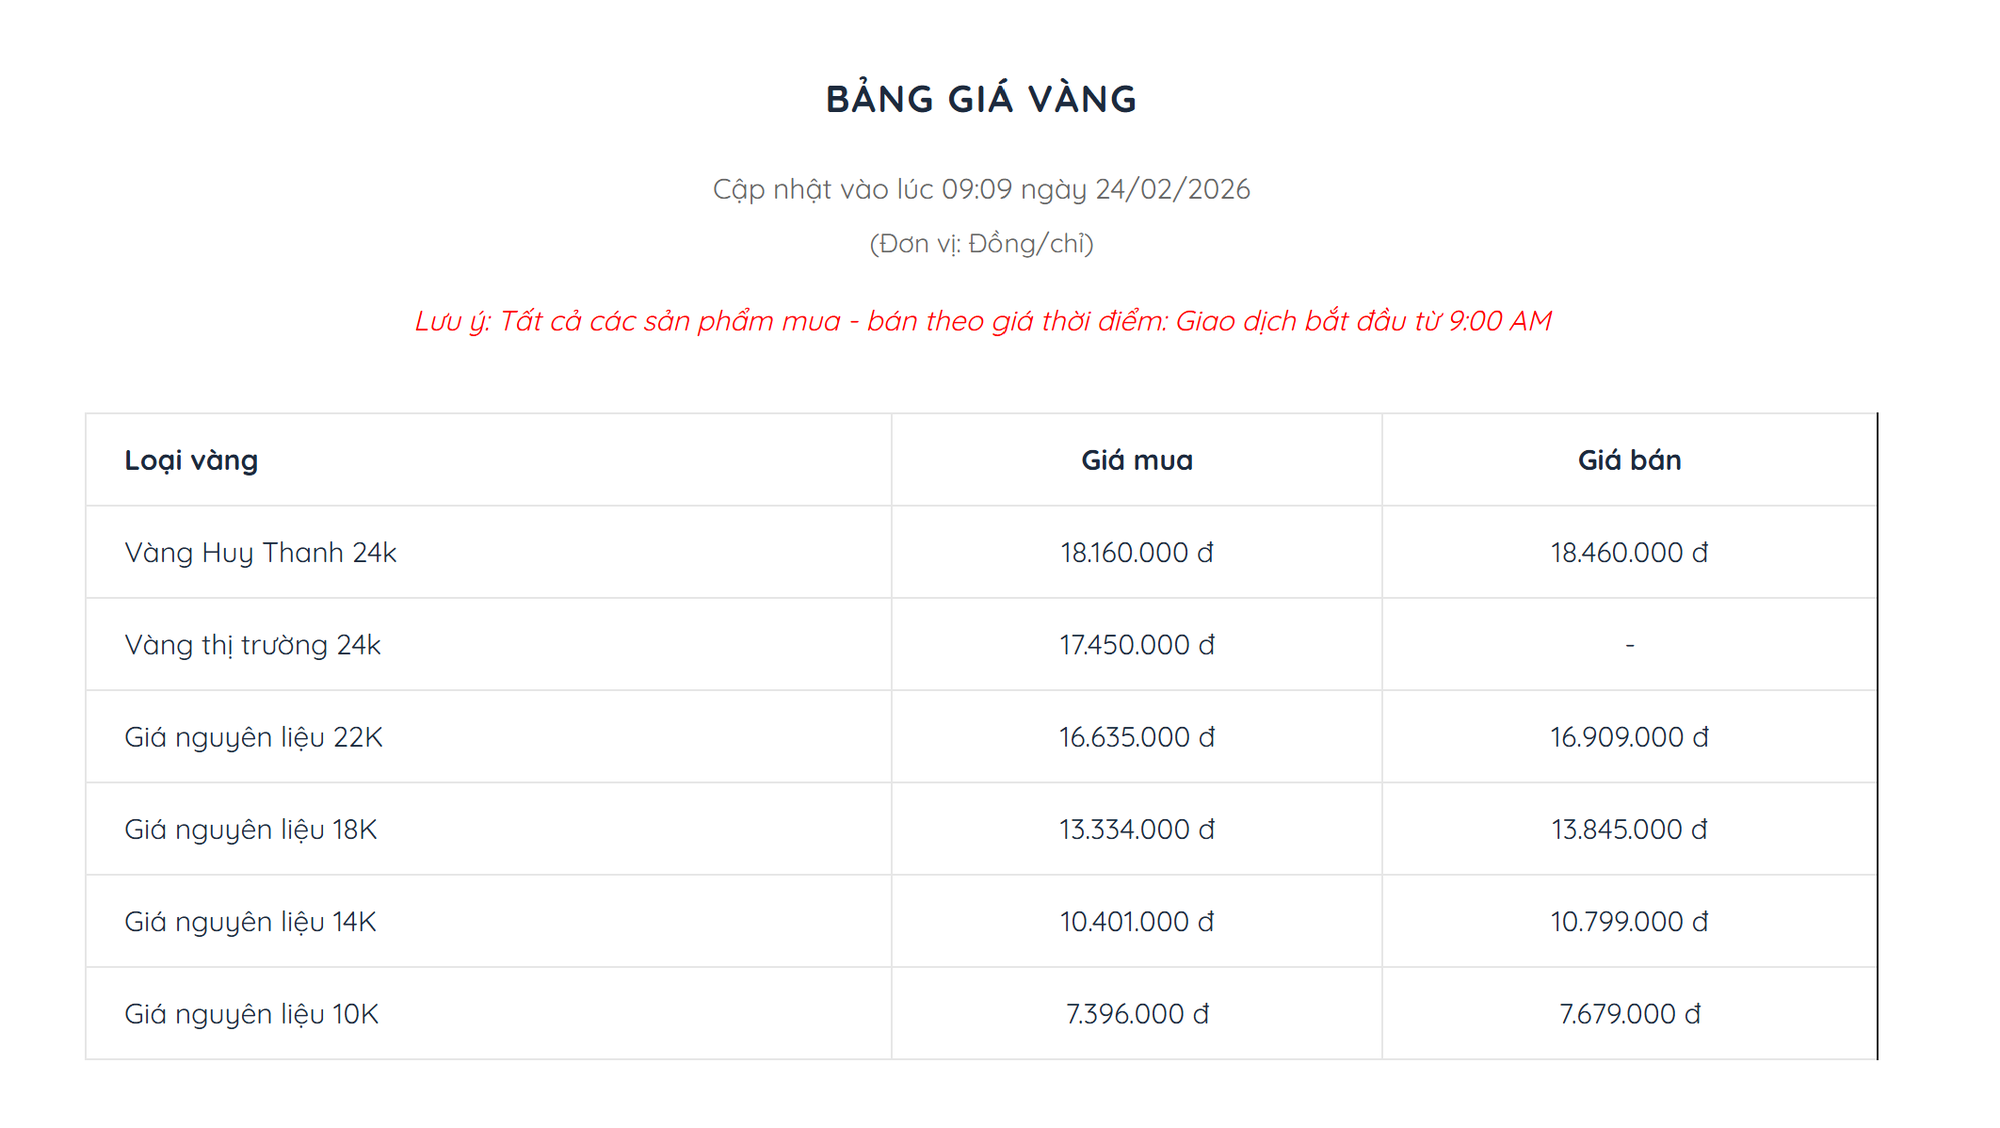The height and width of the screenshot is (1128, 2000).
Task: Click the "Giá mua" column header
Action: coord(1136,460)
